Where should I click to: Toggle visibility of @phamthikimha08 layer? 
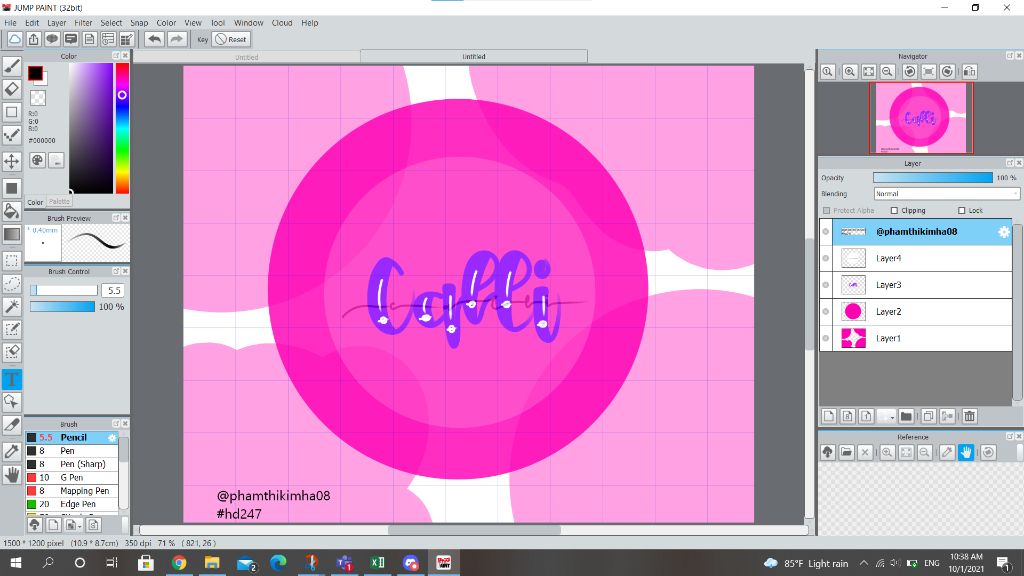coord(826,232)
